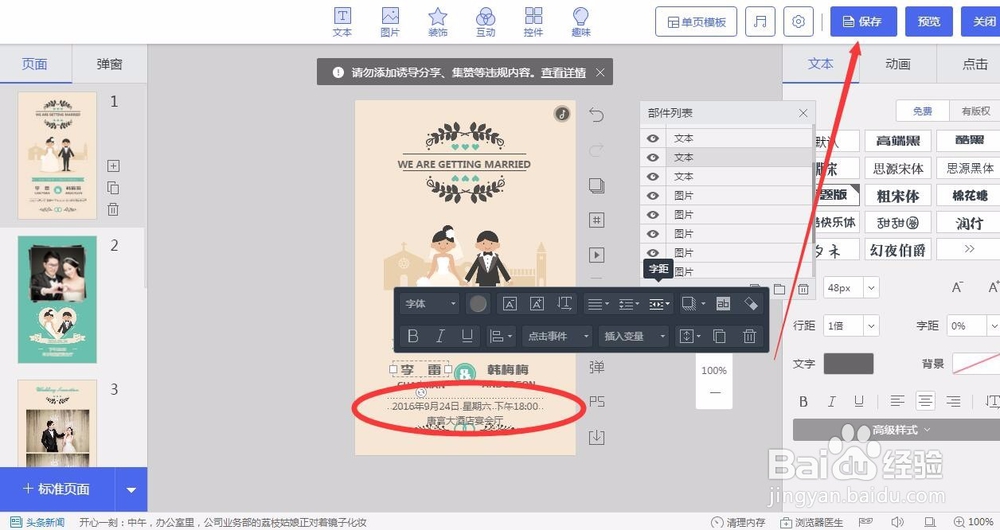Viewport: 1000px width, 530px height.
Task: Click the 弹 icon beside the canvas
Action: [597, 367]
